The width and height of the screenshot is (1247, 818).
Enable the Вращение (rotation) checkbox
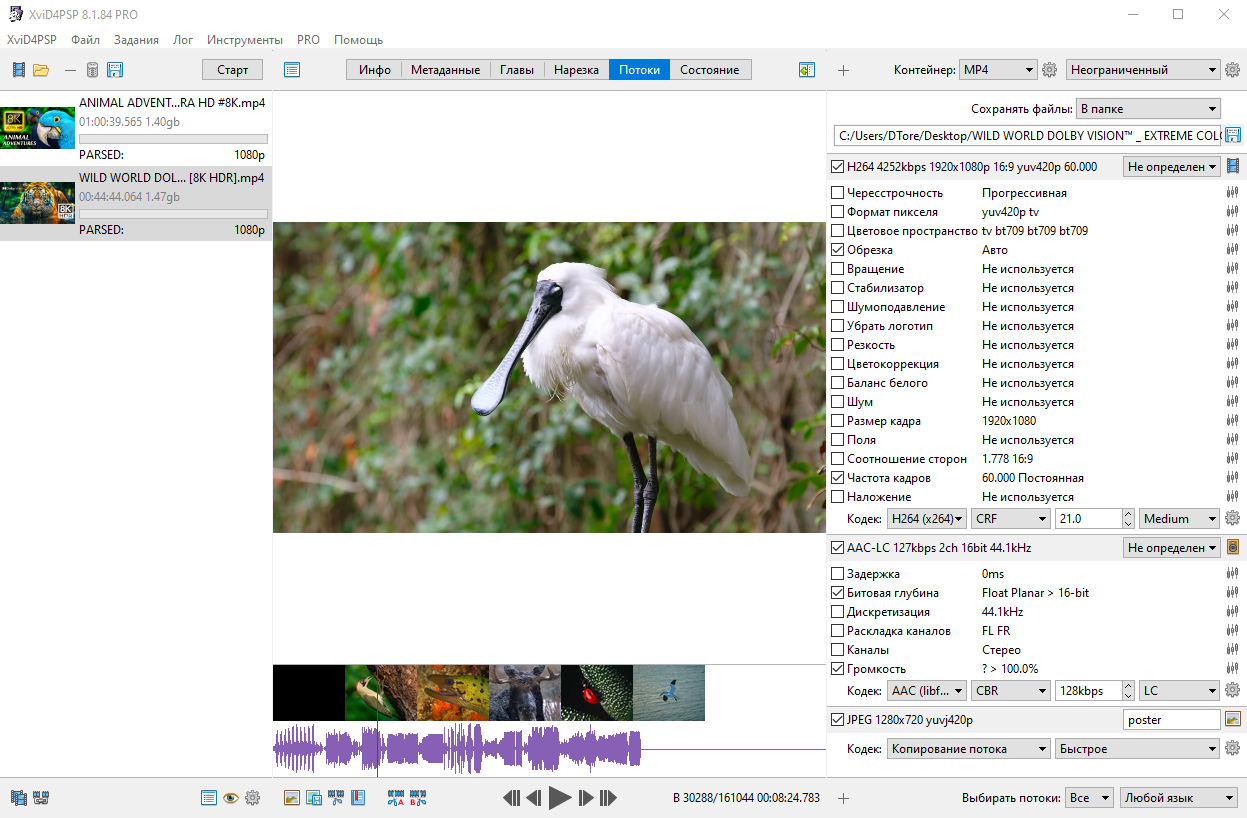(x=838, y=269)
